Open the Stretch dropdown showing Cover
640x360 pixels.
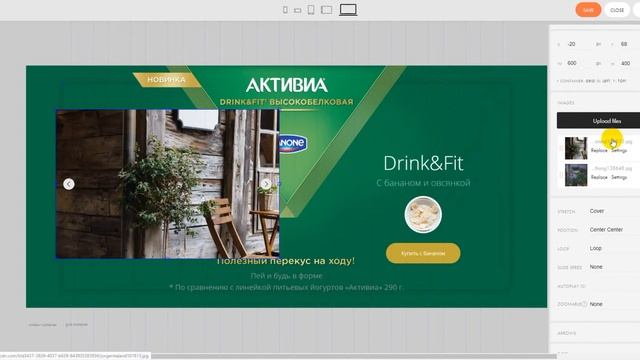pyautogui.click(x=614, y=211)
